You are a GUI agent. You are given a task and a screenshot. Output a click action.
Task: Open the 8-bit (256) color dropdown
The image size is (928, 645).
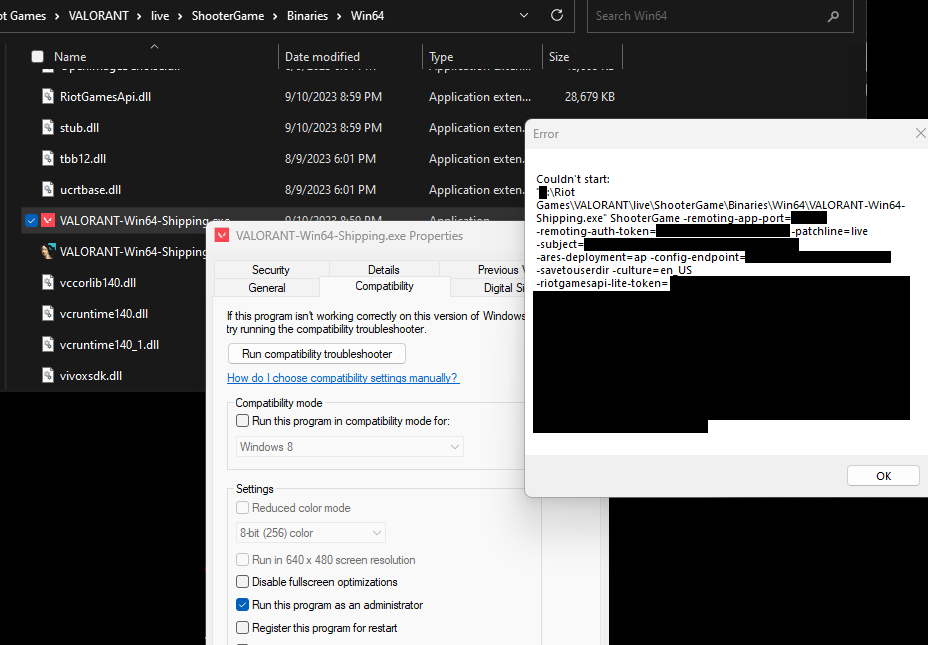(x=311, y=533)
